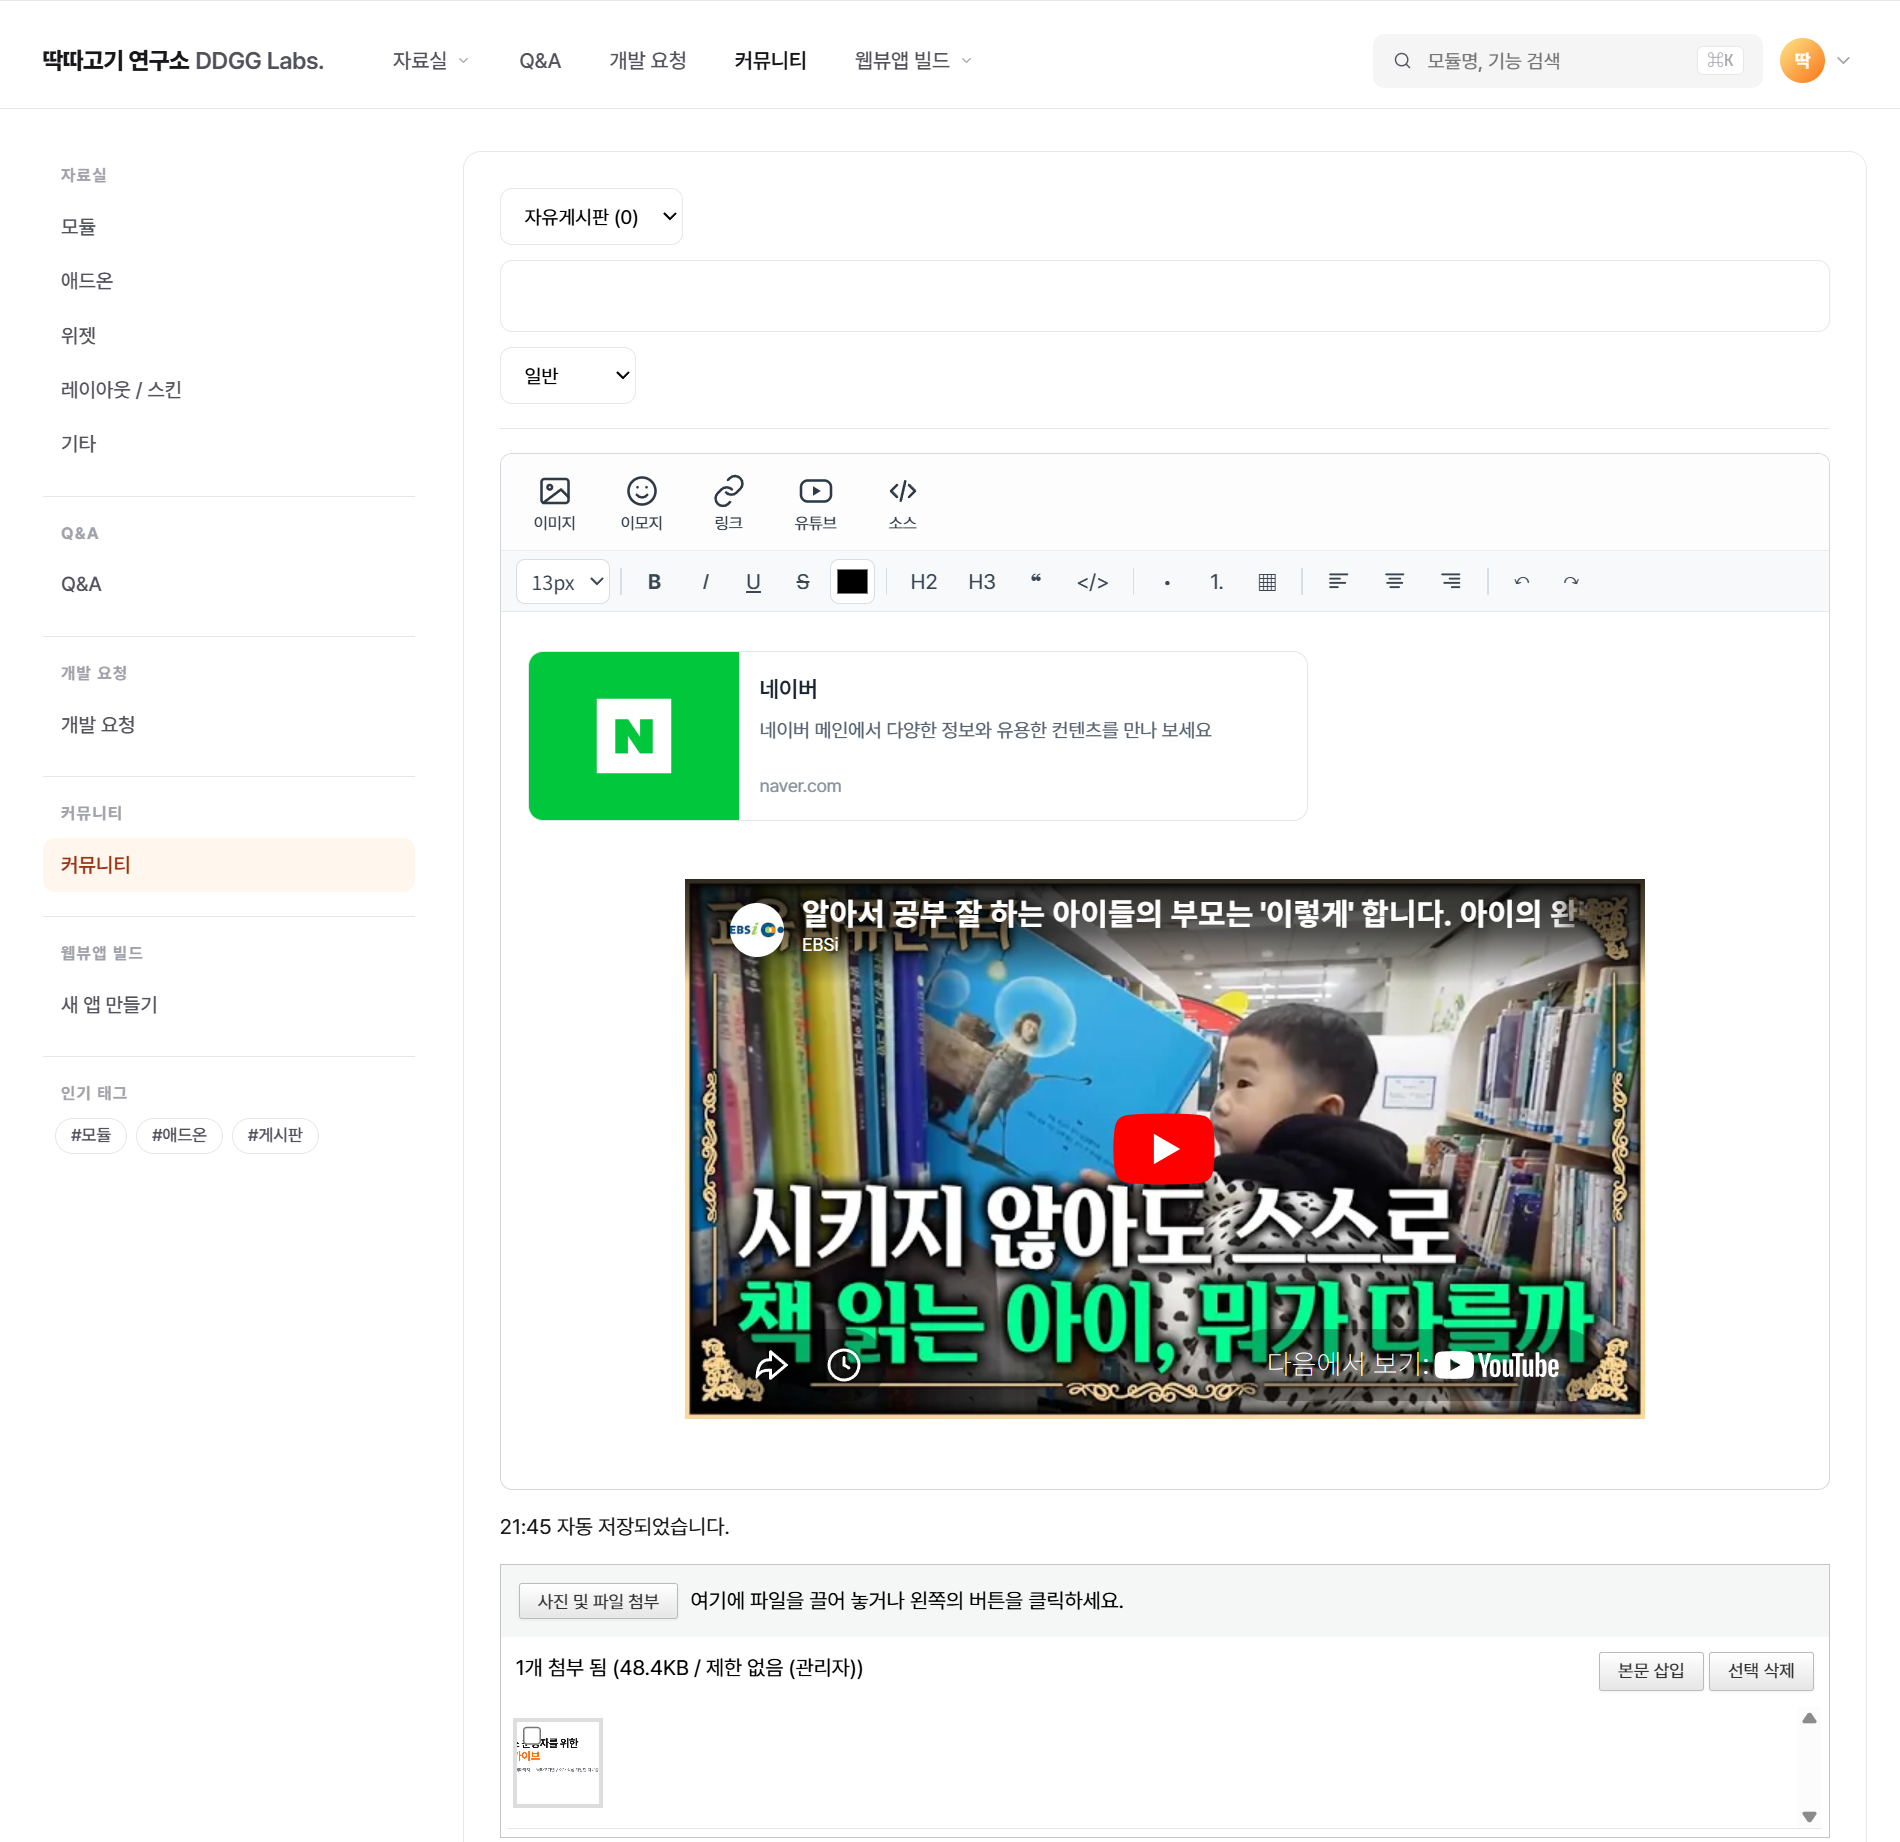
Task: Open the Q&A page from the top navigation
Action: tap(540, 61)
